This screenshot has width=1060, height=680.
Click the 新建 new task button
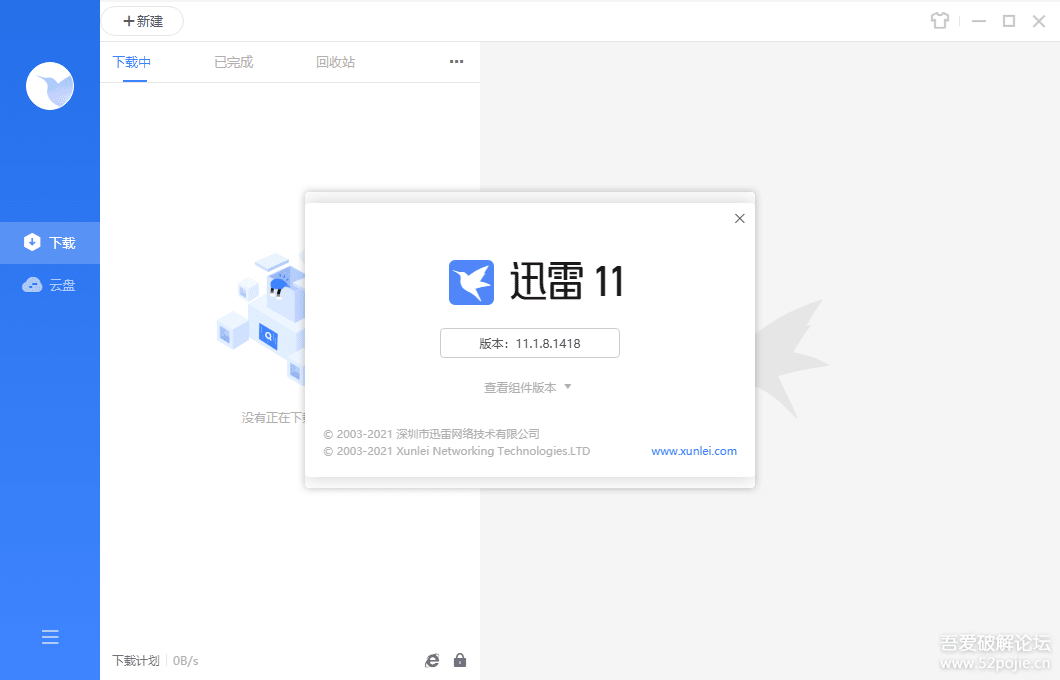pos(142,21)
